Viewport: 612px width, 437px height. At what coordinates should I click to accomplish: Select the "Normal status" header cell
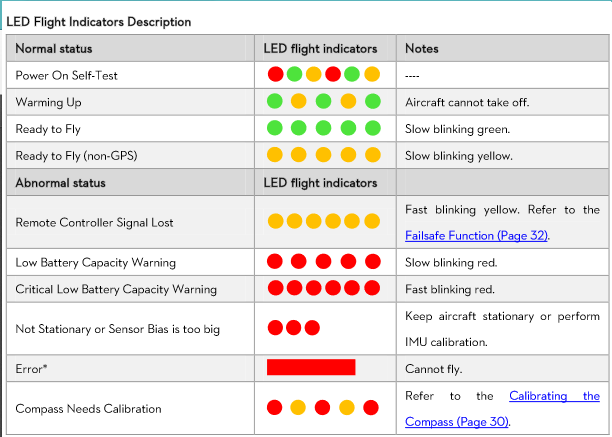(54, 48)
